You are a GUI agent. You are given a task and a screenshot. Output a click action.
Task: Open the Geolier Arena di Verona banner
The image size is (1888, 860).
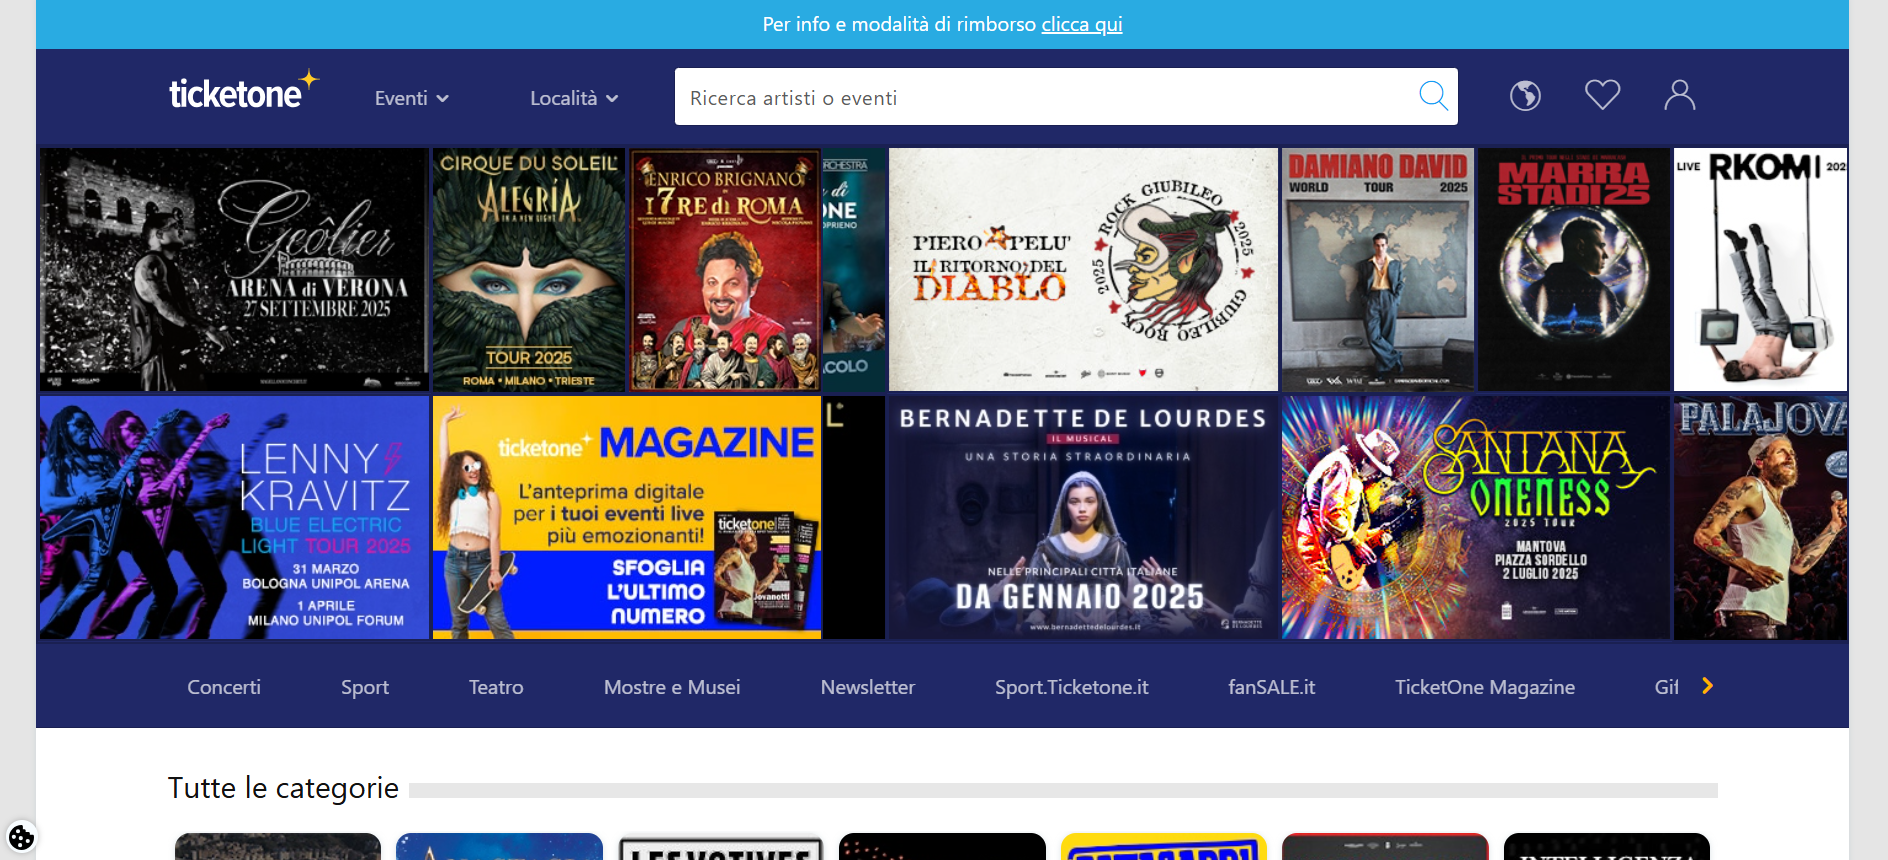[234, 269]
